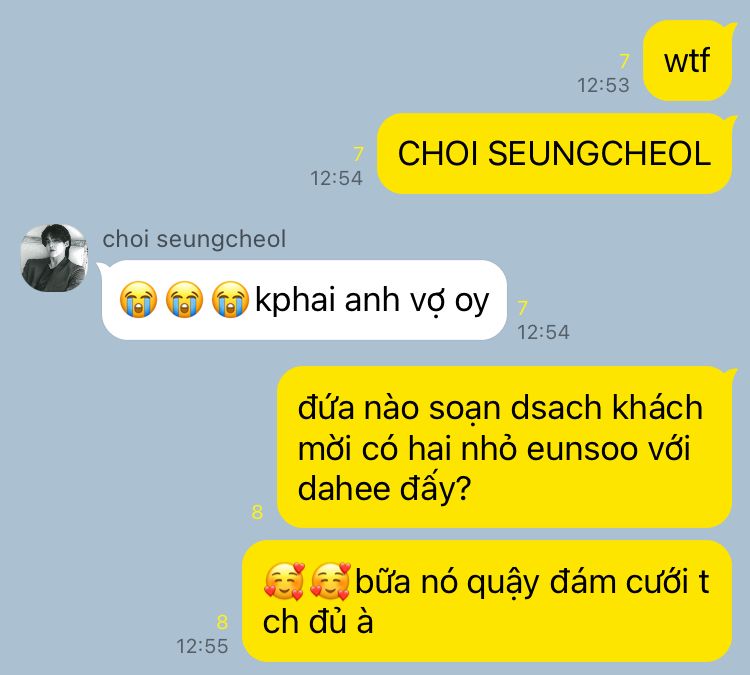Tap unread count 8 beside the guest list message
The image size is (750, 675).
[x=257, y=512]
